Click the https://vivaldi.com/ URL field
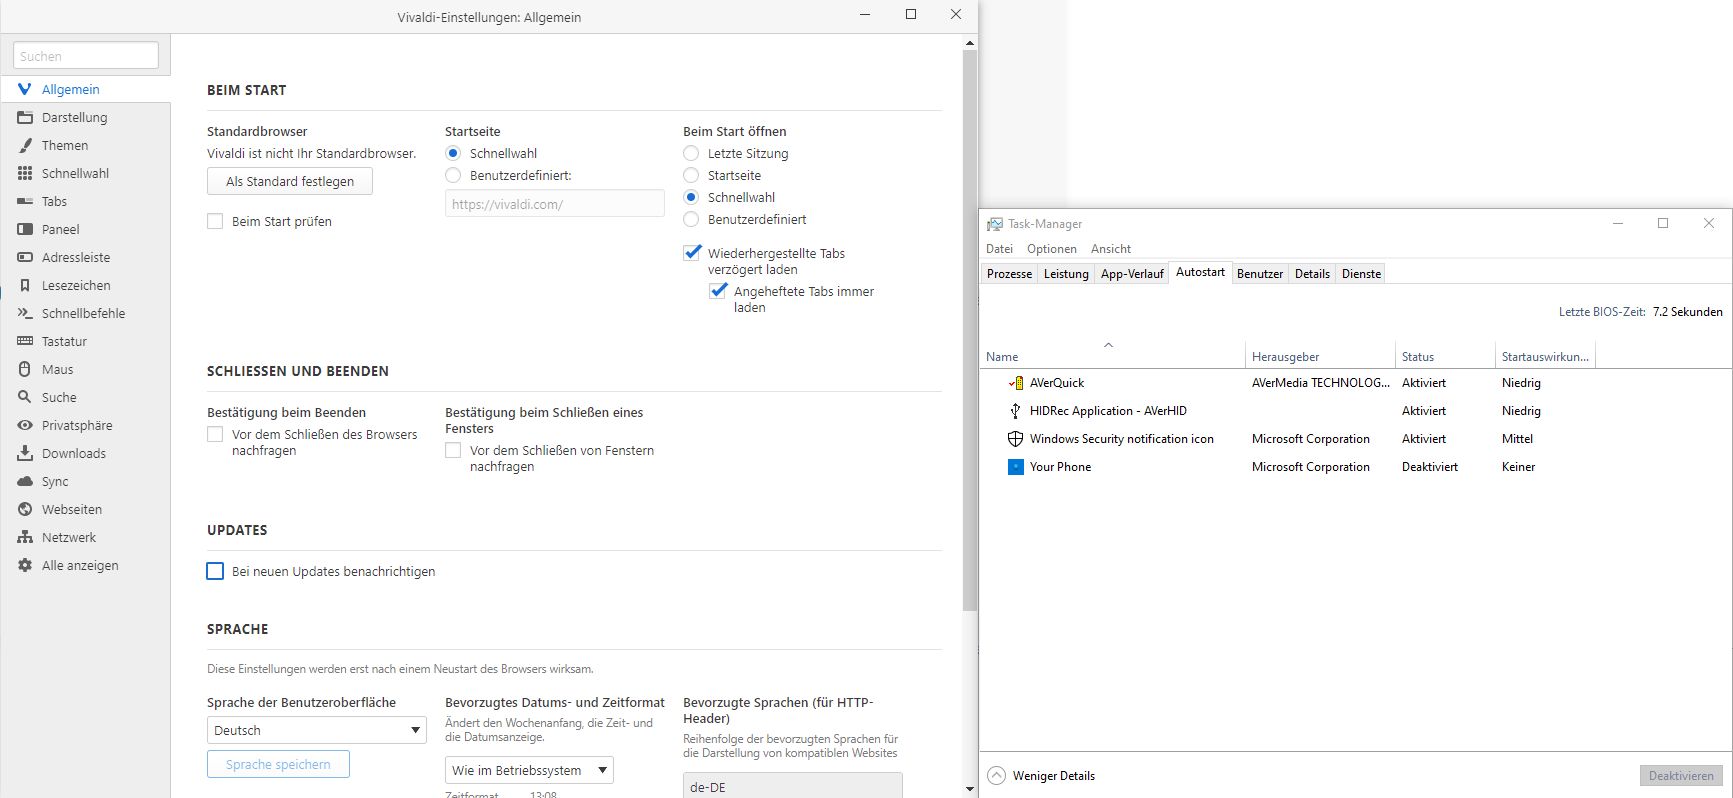This screenshot has height=798, width=1733. pos(555,204)
